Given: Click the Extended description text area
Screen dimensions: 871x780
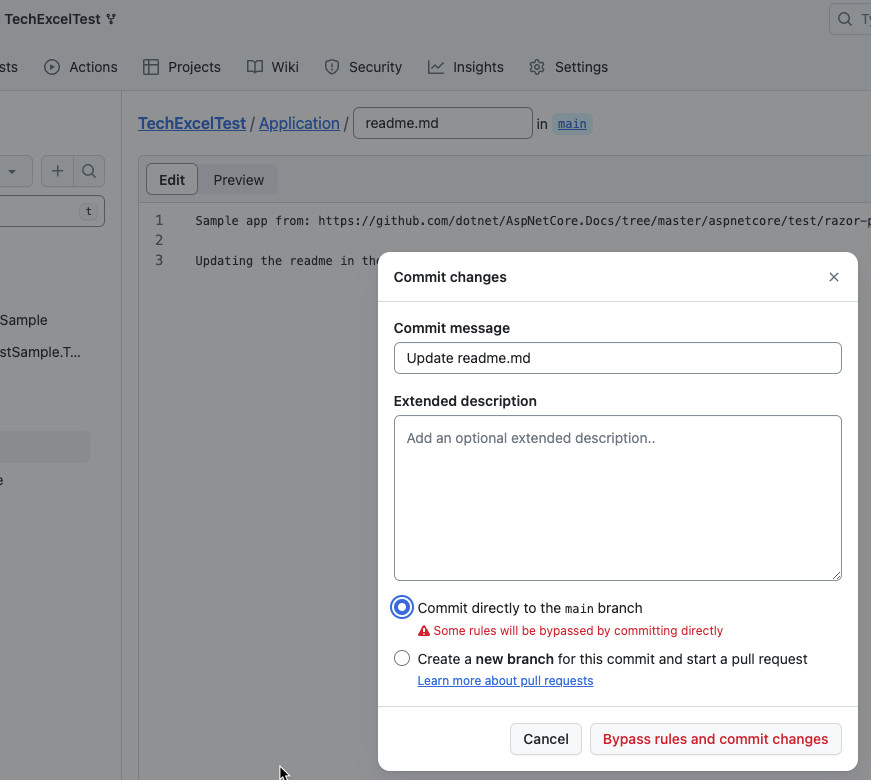Looking at the screenshot, I should click(617, 497).
